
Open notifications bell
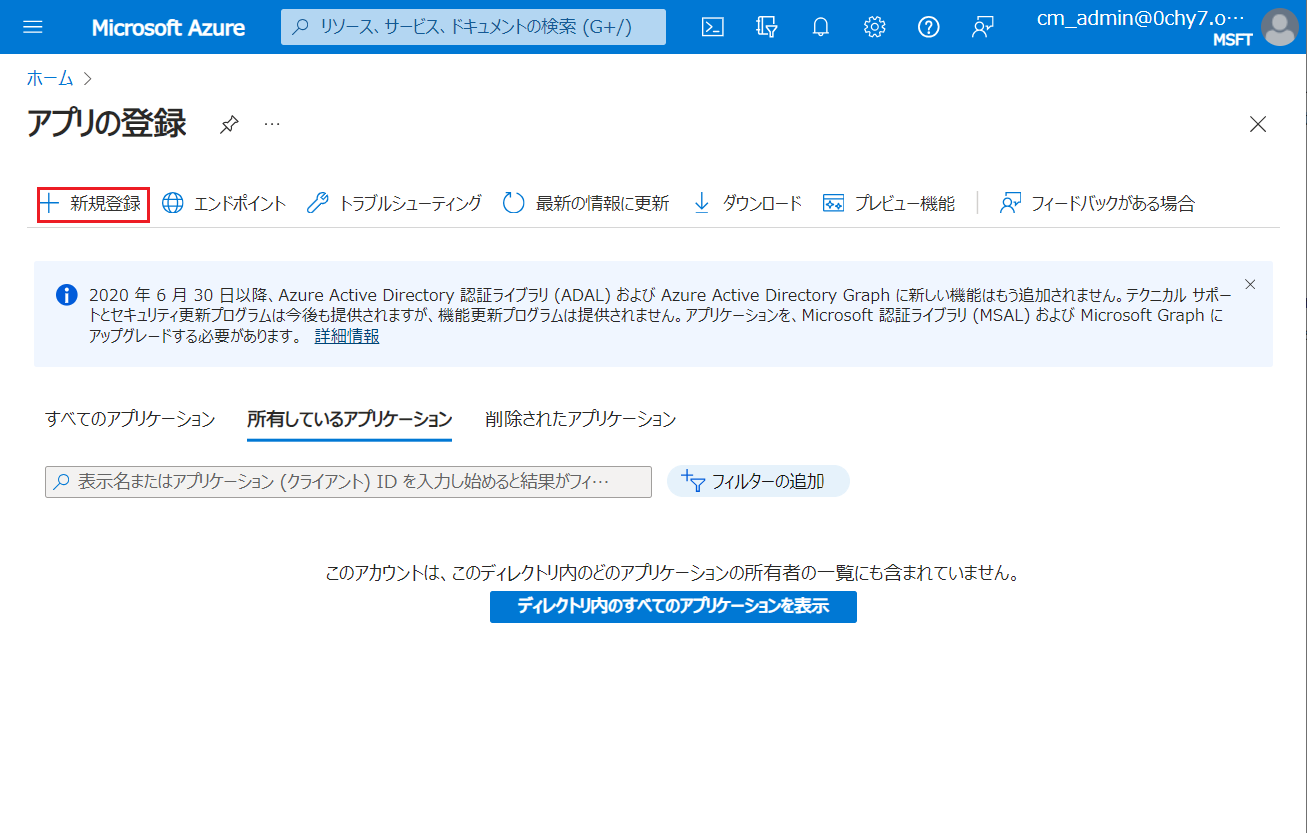point(821,27)
